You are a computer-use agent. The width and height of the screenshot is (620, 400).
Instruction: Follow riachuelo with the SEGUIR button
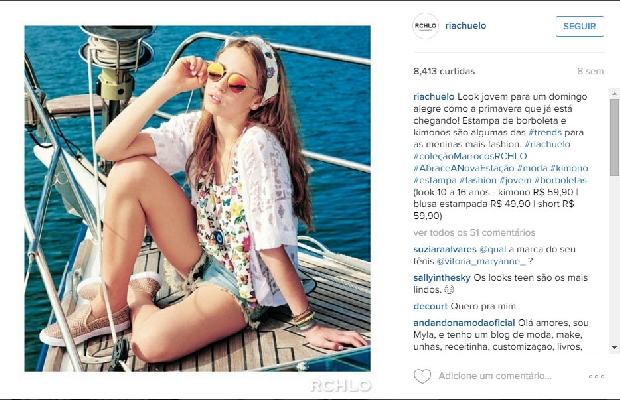tap(580, 26)
